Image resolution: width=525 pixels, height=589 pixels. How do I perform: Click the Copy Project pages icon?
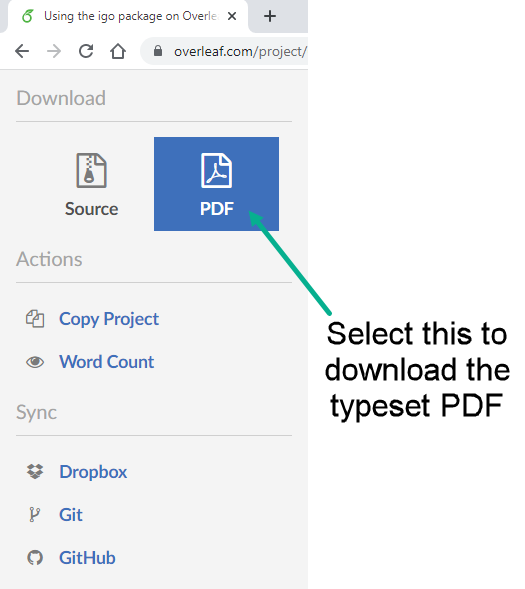pos(35,319)
